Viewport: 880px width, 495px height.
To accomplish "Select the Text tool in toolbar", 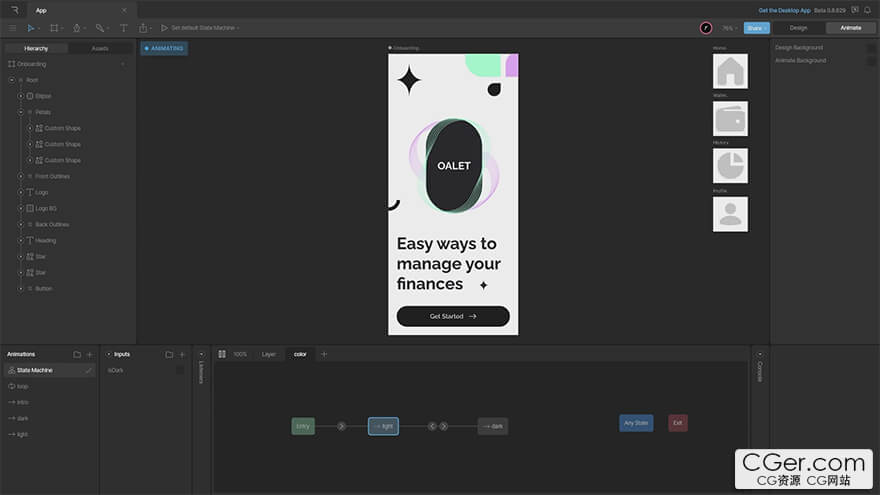I will (124, 28).
